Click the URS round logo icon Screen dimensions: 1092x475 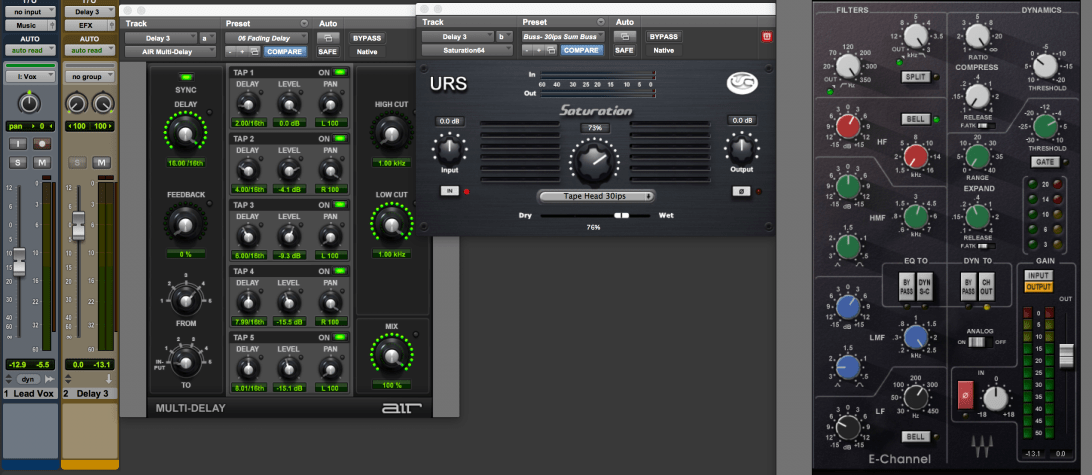tap(741, 86)
